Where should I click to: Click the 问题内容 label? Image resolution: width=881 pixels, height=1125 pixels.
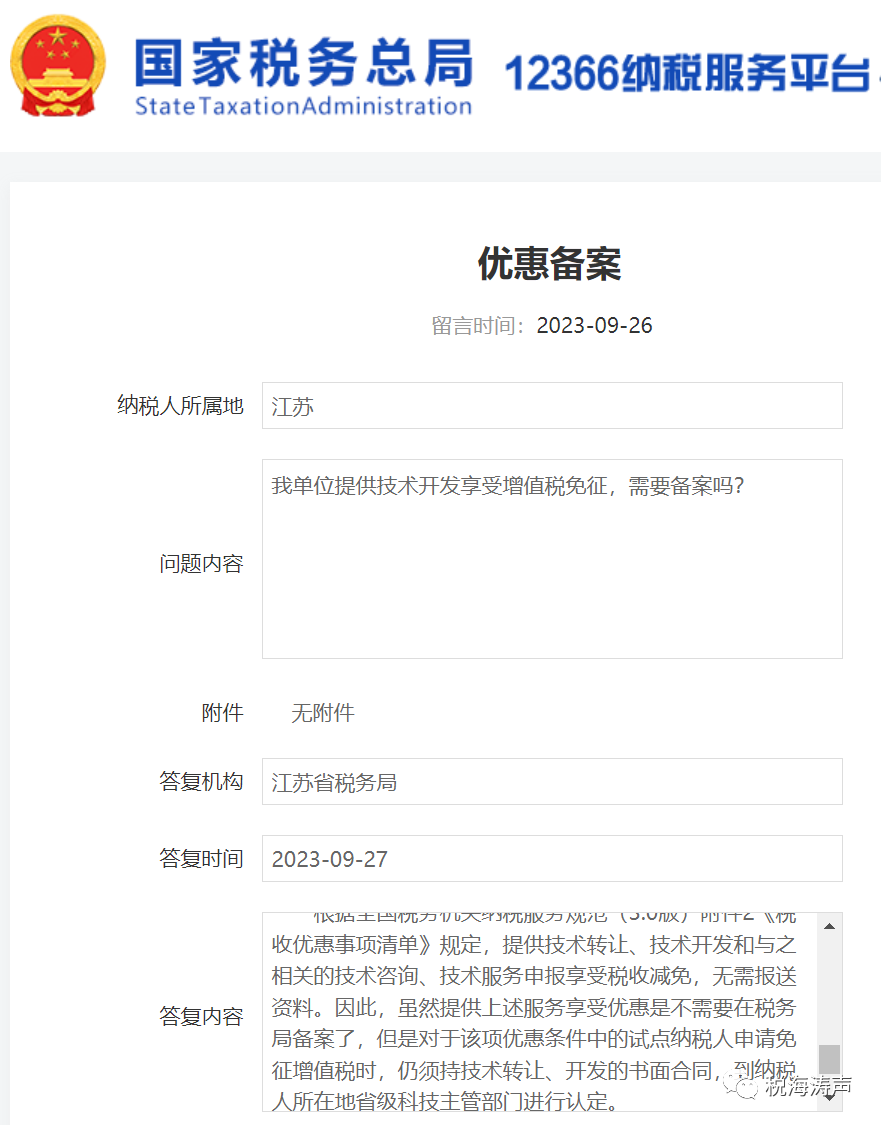click(x=201, y=564)
